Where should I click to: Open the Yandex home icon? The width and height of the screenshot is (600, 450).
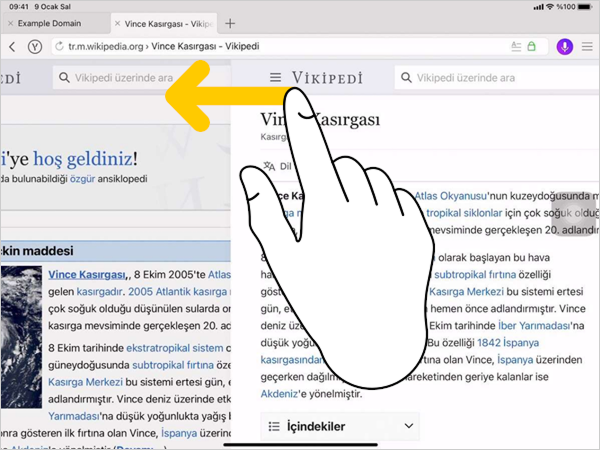tap(35, 46)
